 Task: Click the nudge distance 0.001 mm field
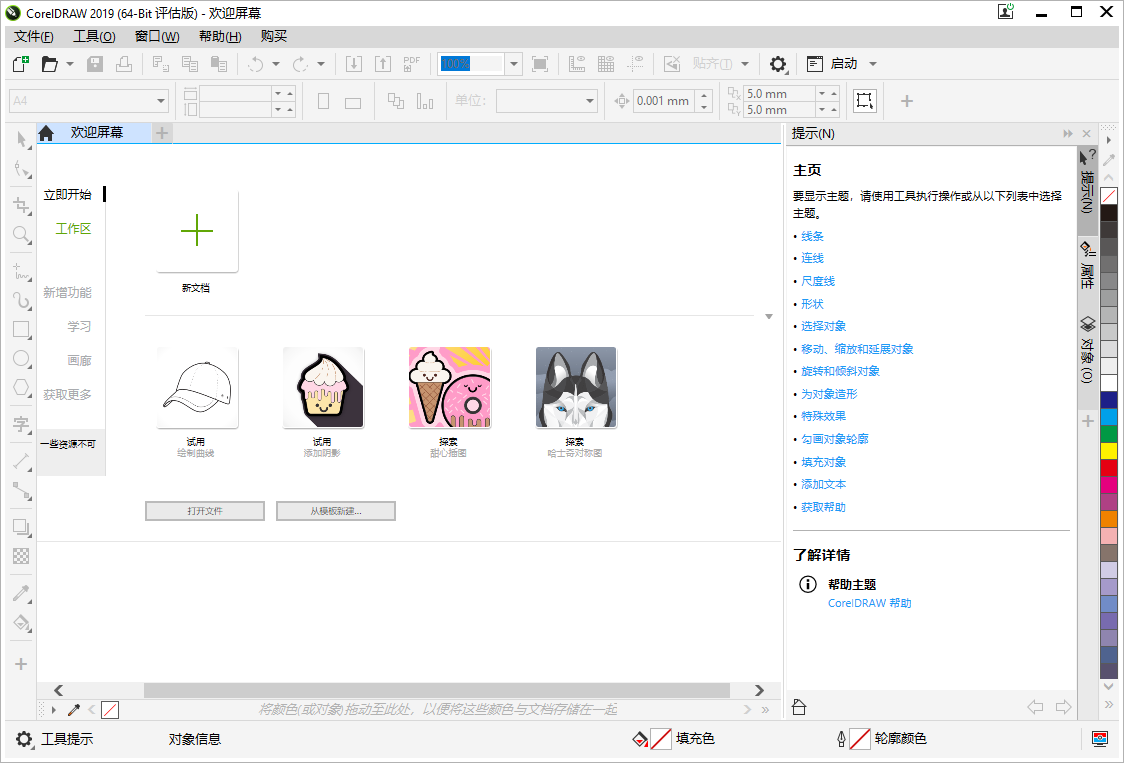tap(665, 101)
